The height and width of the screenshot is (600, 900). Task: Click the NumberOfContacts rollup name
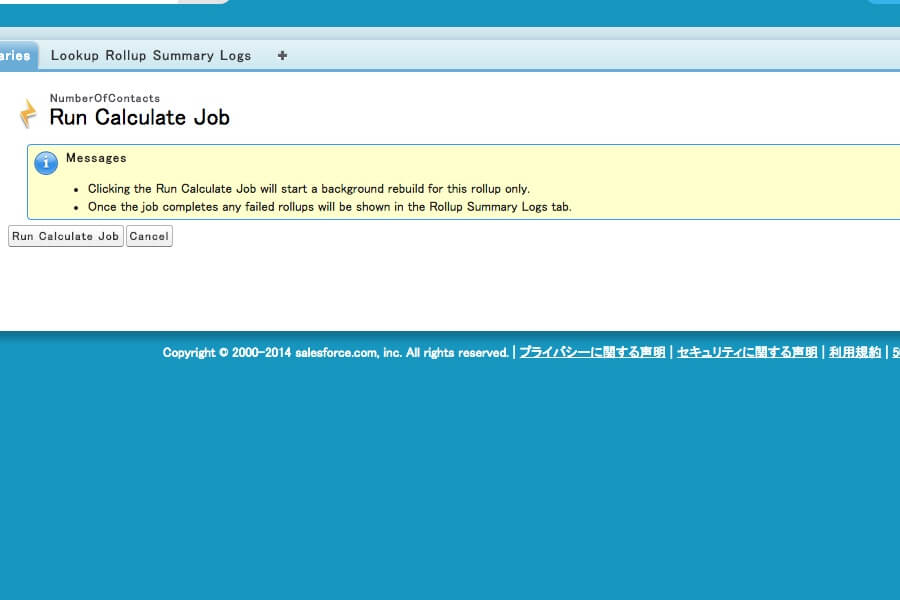click(x=105, y=99)
